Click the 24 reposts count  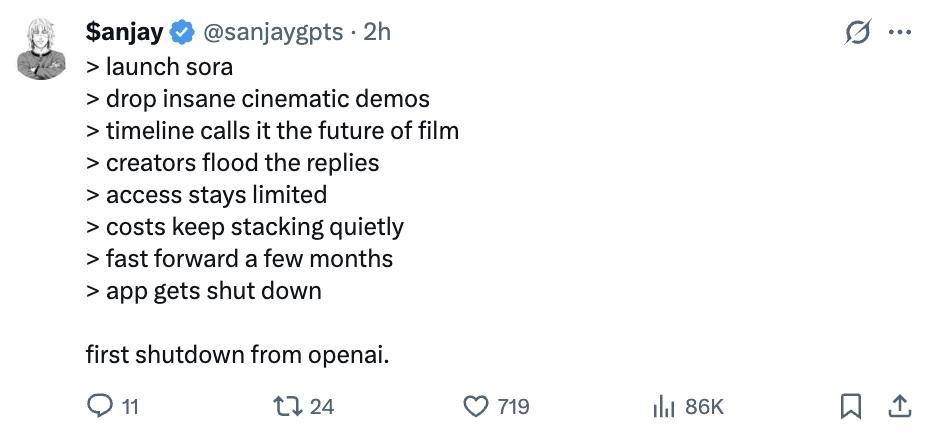[321, 406]
